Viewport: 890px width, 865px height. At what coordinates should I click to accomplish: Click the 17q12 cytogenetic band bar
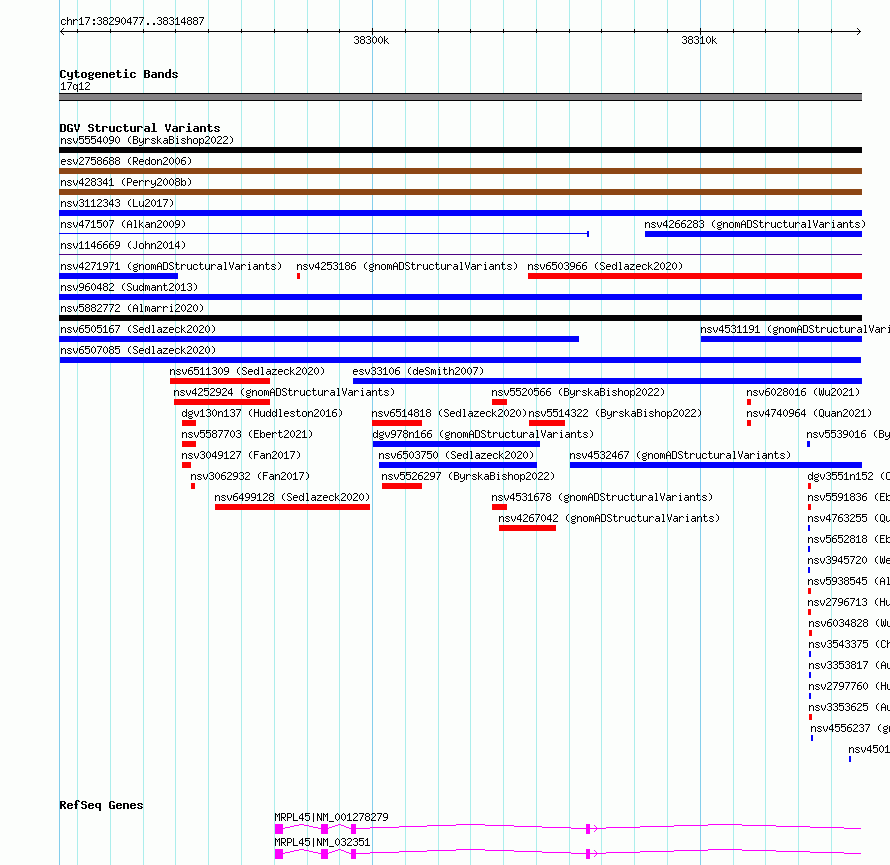point(460,97)
